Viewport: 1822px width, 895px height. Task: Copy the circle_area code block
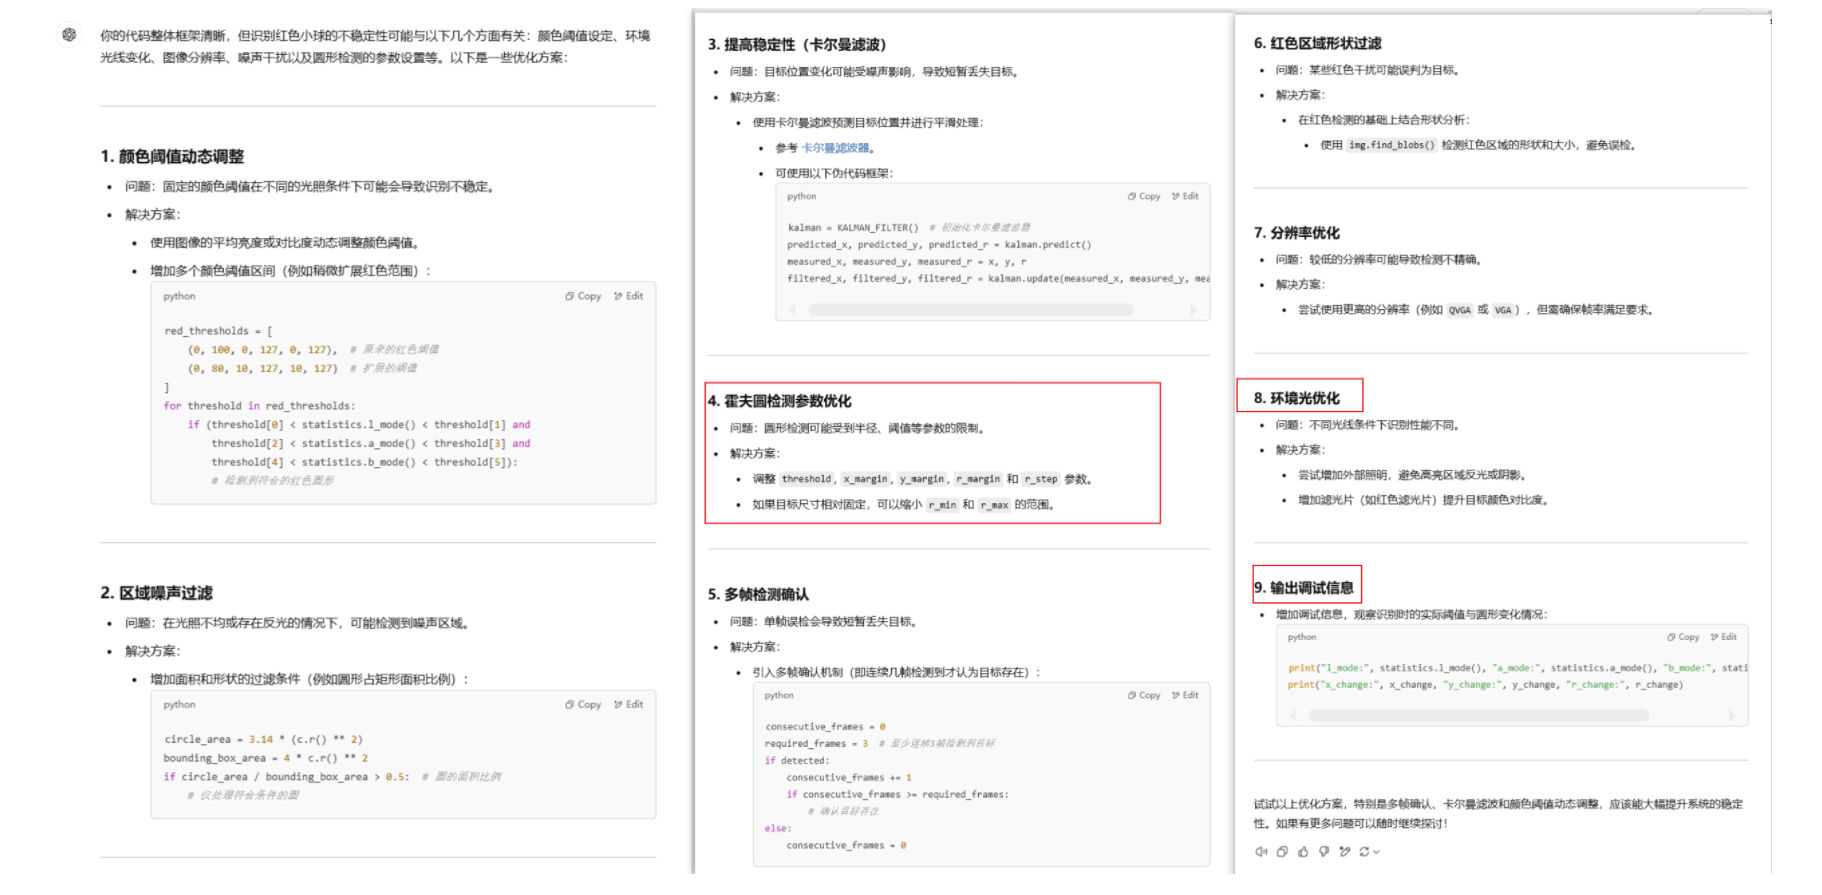click(x=584, y=704)
